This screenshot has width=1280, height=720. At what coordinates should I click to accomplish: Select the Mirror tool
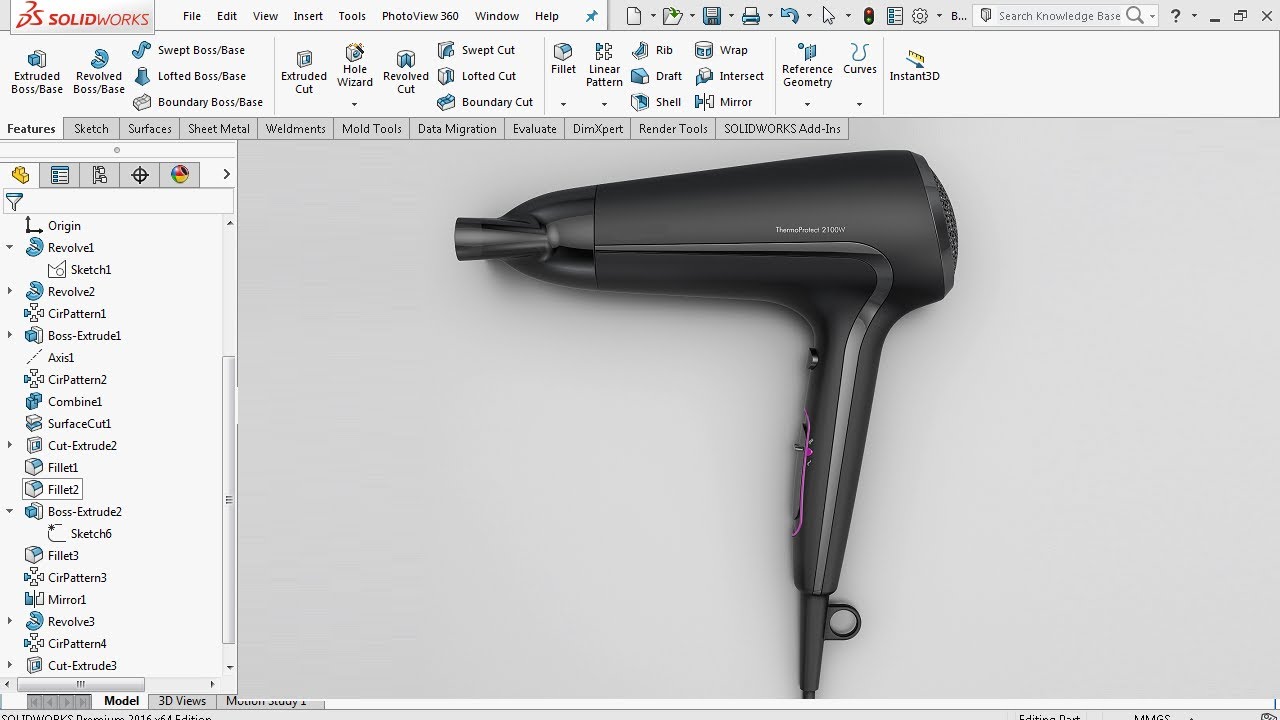coord(724,102)
